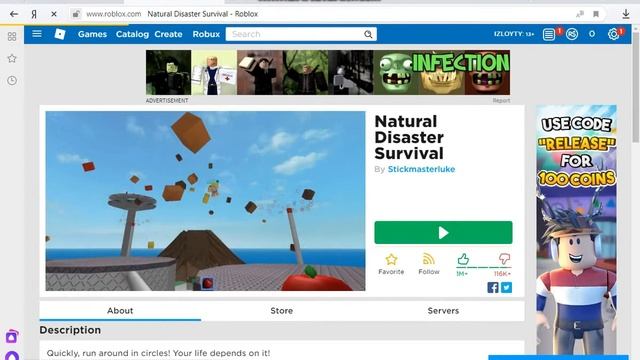Viewport: 640px width, 360px height.
Task: Click the 'Quickly, run around in circles' description
Action: pos(158,353)
